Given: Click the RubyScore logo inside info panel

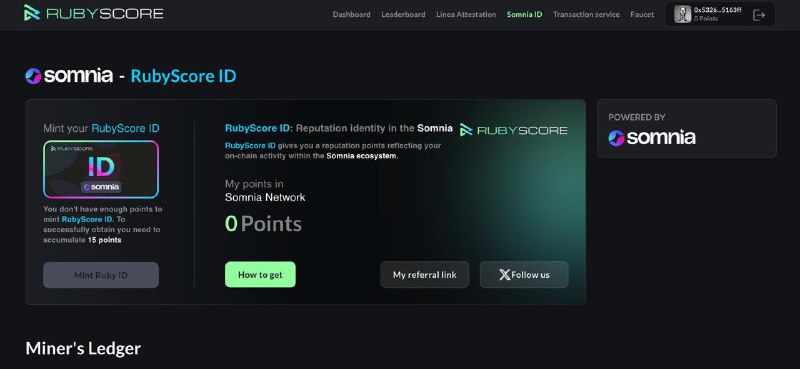Looking at the screenshot, I should (x=513, y=130).
